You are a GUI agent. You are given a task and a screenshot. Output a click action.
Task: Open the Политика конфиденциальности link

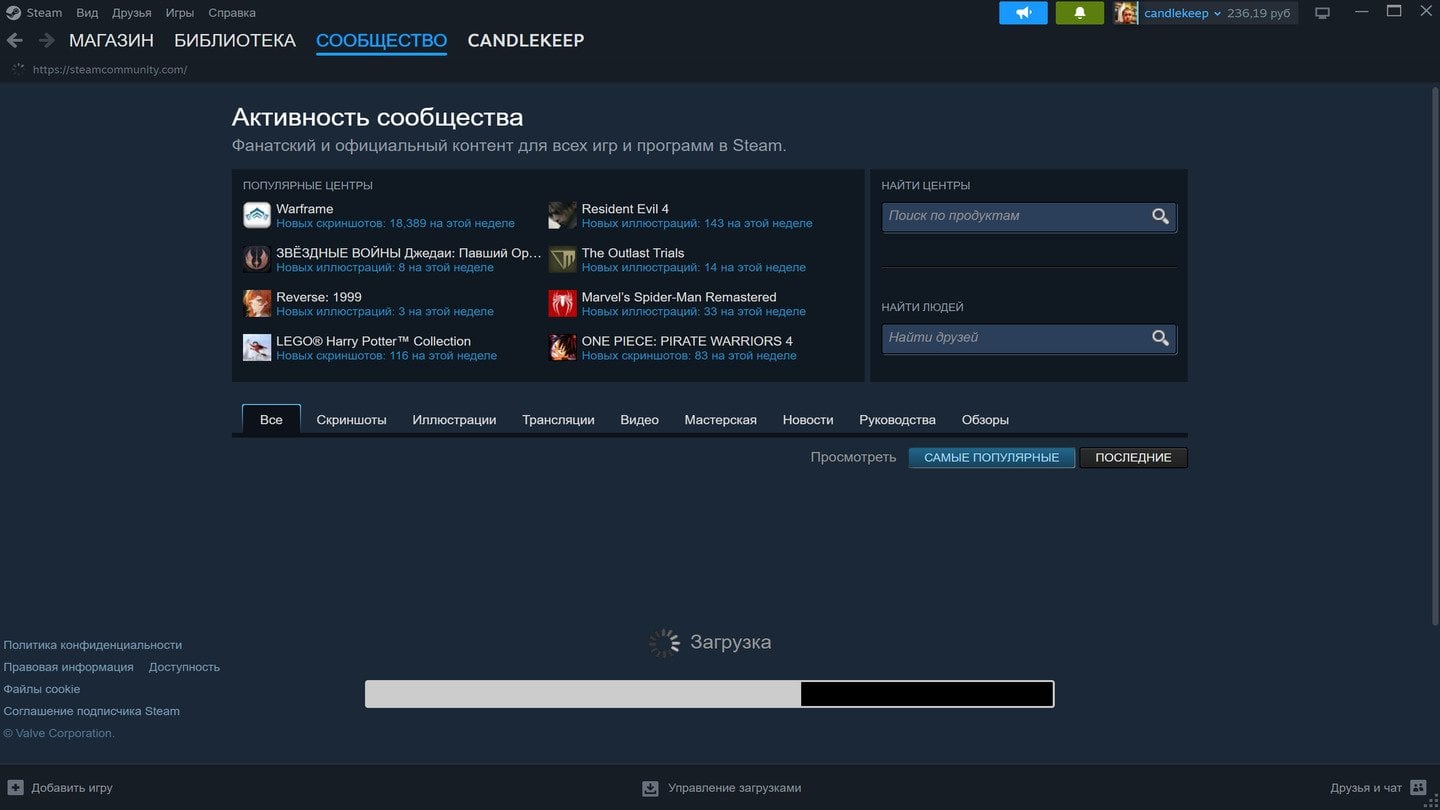pyautogui.click(x=92, y=644)
